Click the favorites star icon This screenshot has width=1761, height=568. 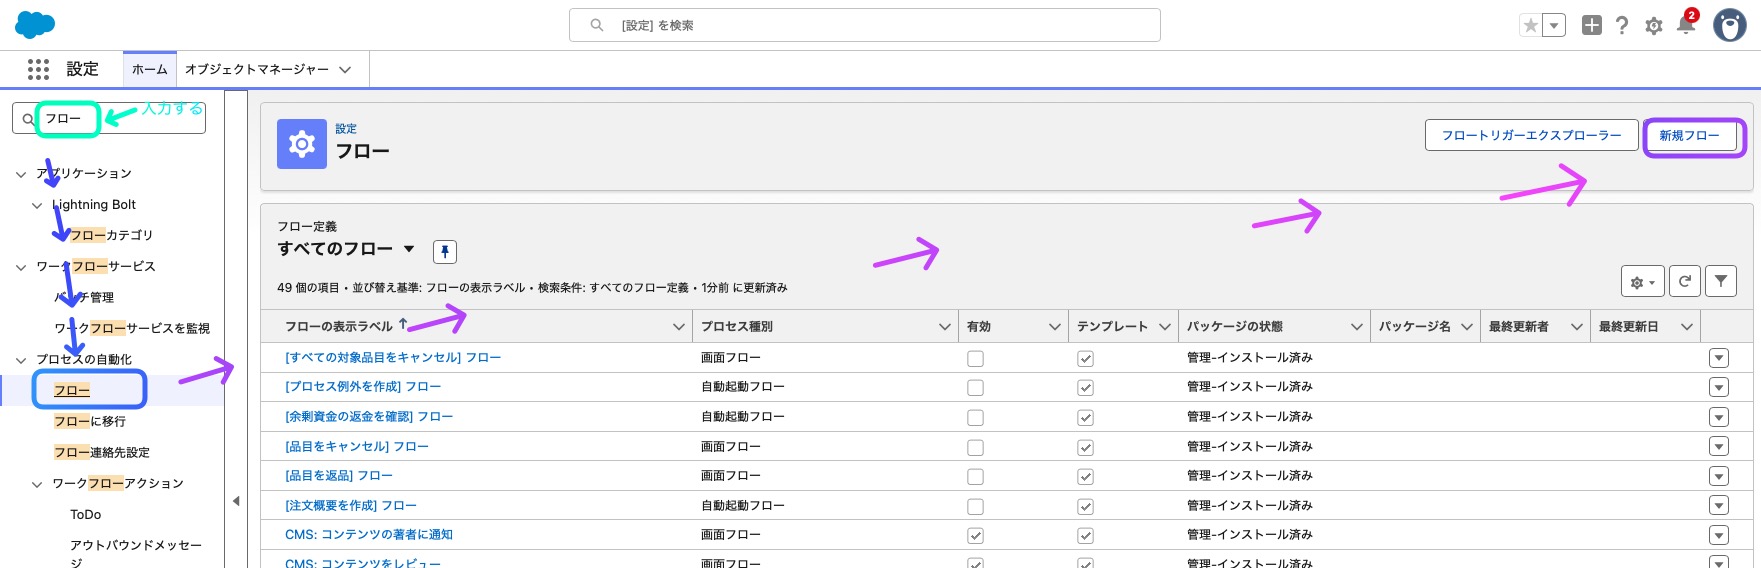click(x=1530, y=26)
